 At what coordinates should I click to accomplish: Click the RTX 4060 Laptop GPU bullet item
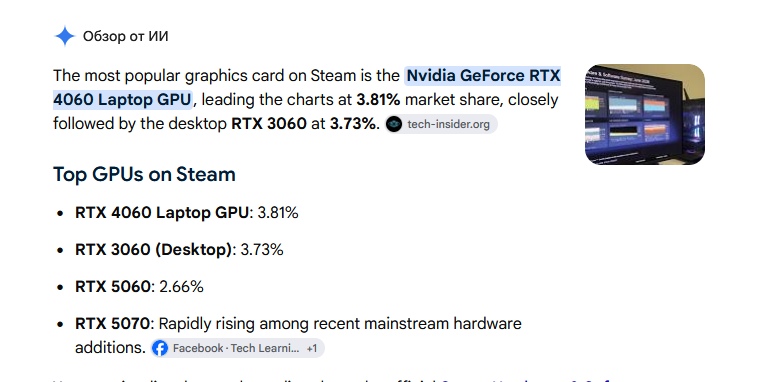pyautogui.click(x=187, y=213)
